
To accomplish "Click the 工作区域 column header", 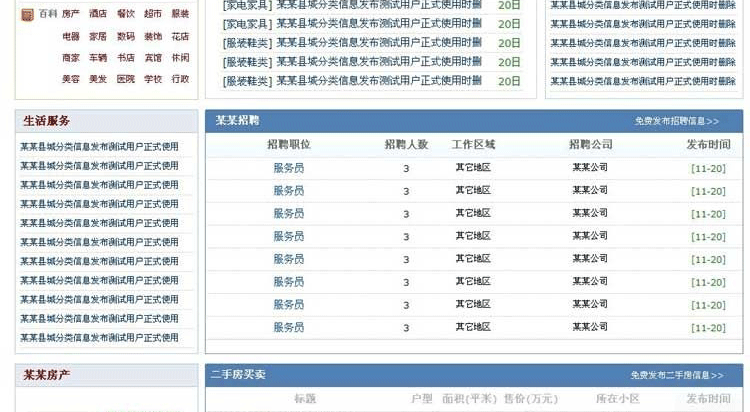I will pos(473,145).
